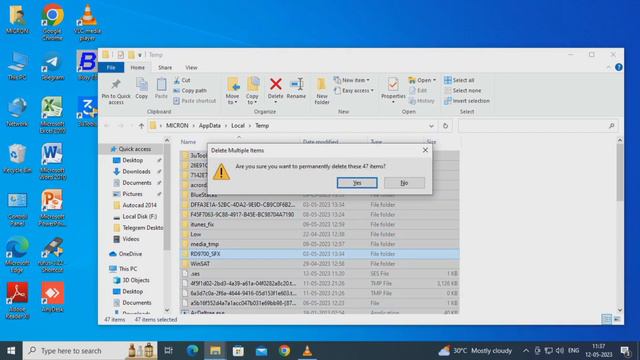
Task: Click Select none in the ribbon
Action: click(x=462, y=90)
